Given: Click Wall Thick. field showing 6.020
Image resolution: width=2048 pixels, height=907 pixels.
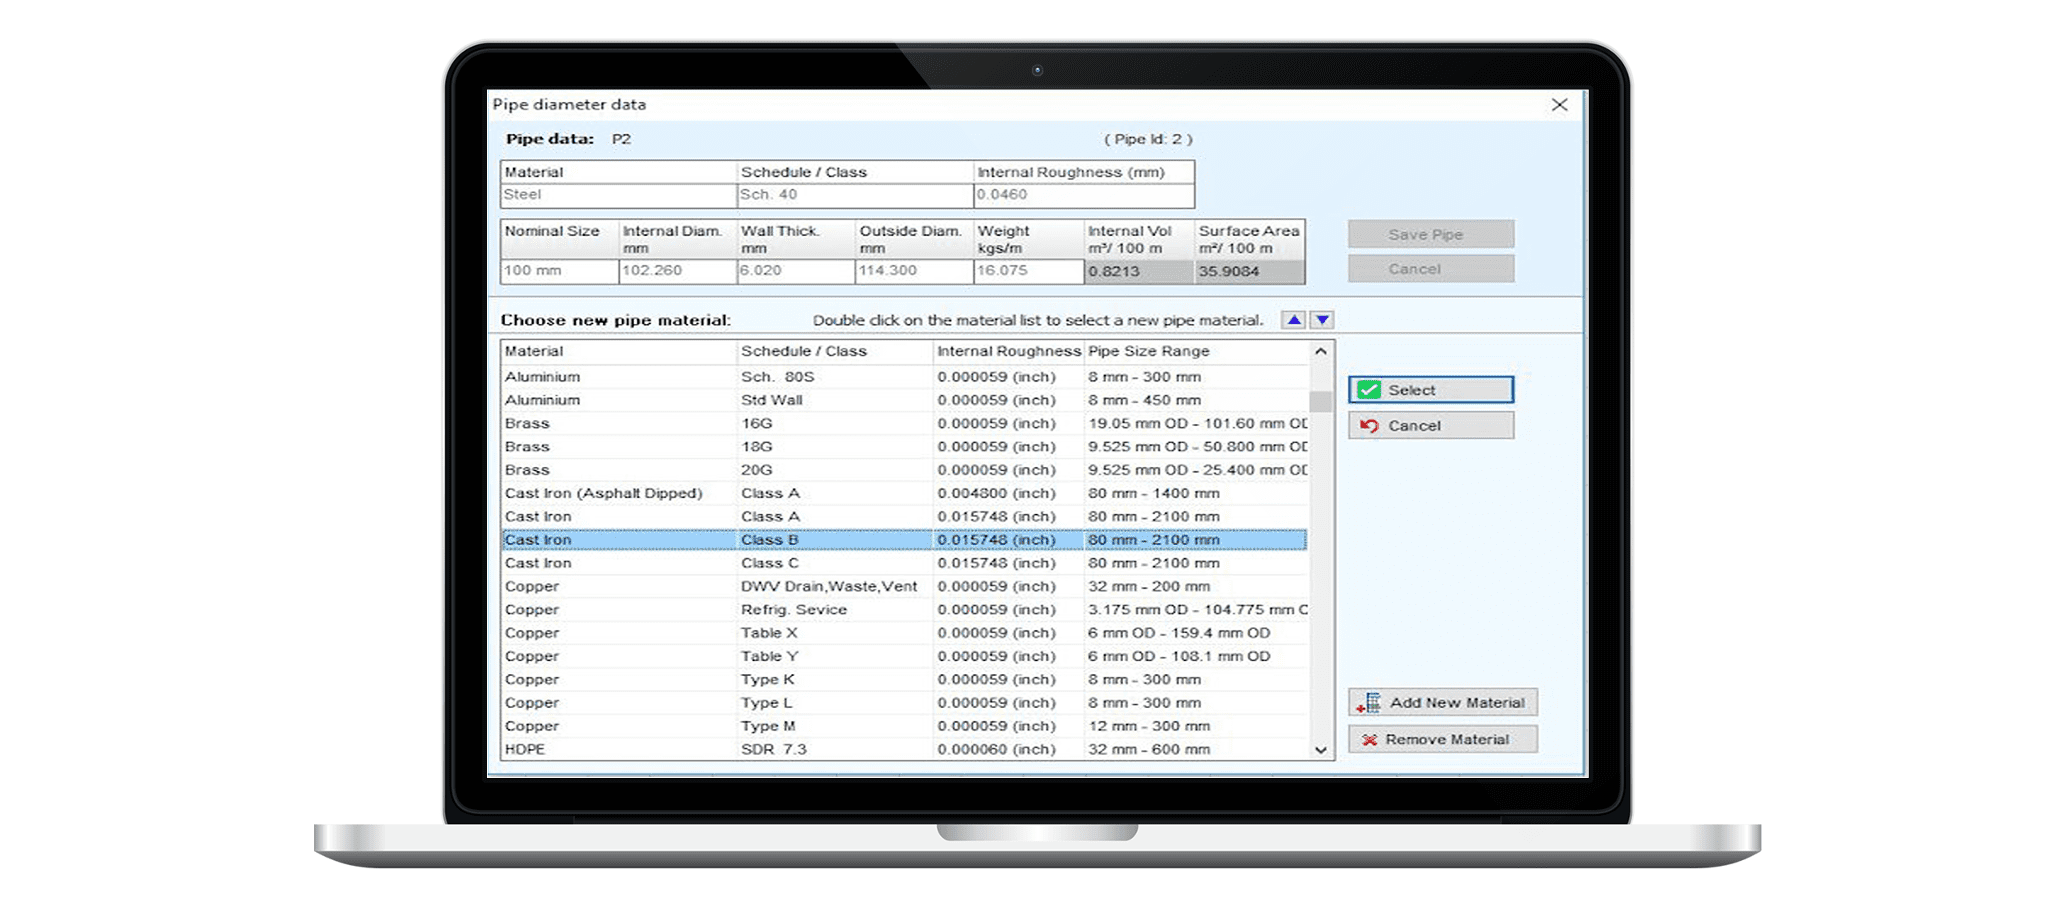Looking at the screenshot, I should tap(796, 271).
